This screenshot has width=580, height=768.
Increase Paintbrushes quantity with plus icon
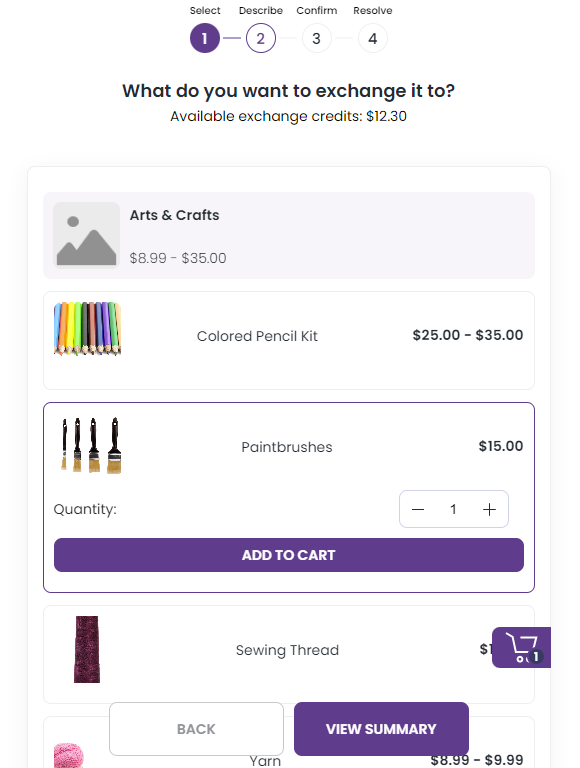(x=489, y=509)
